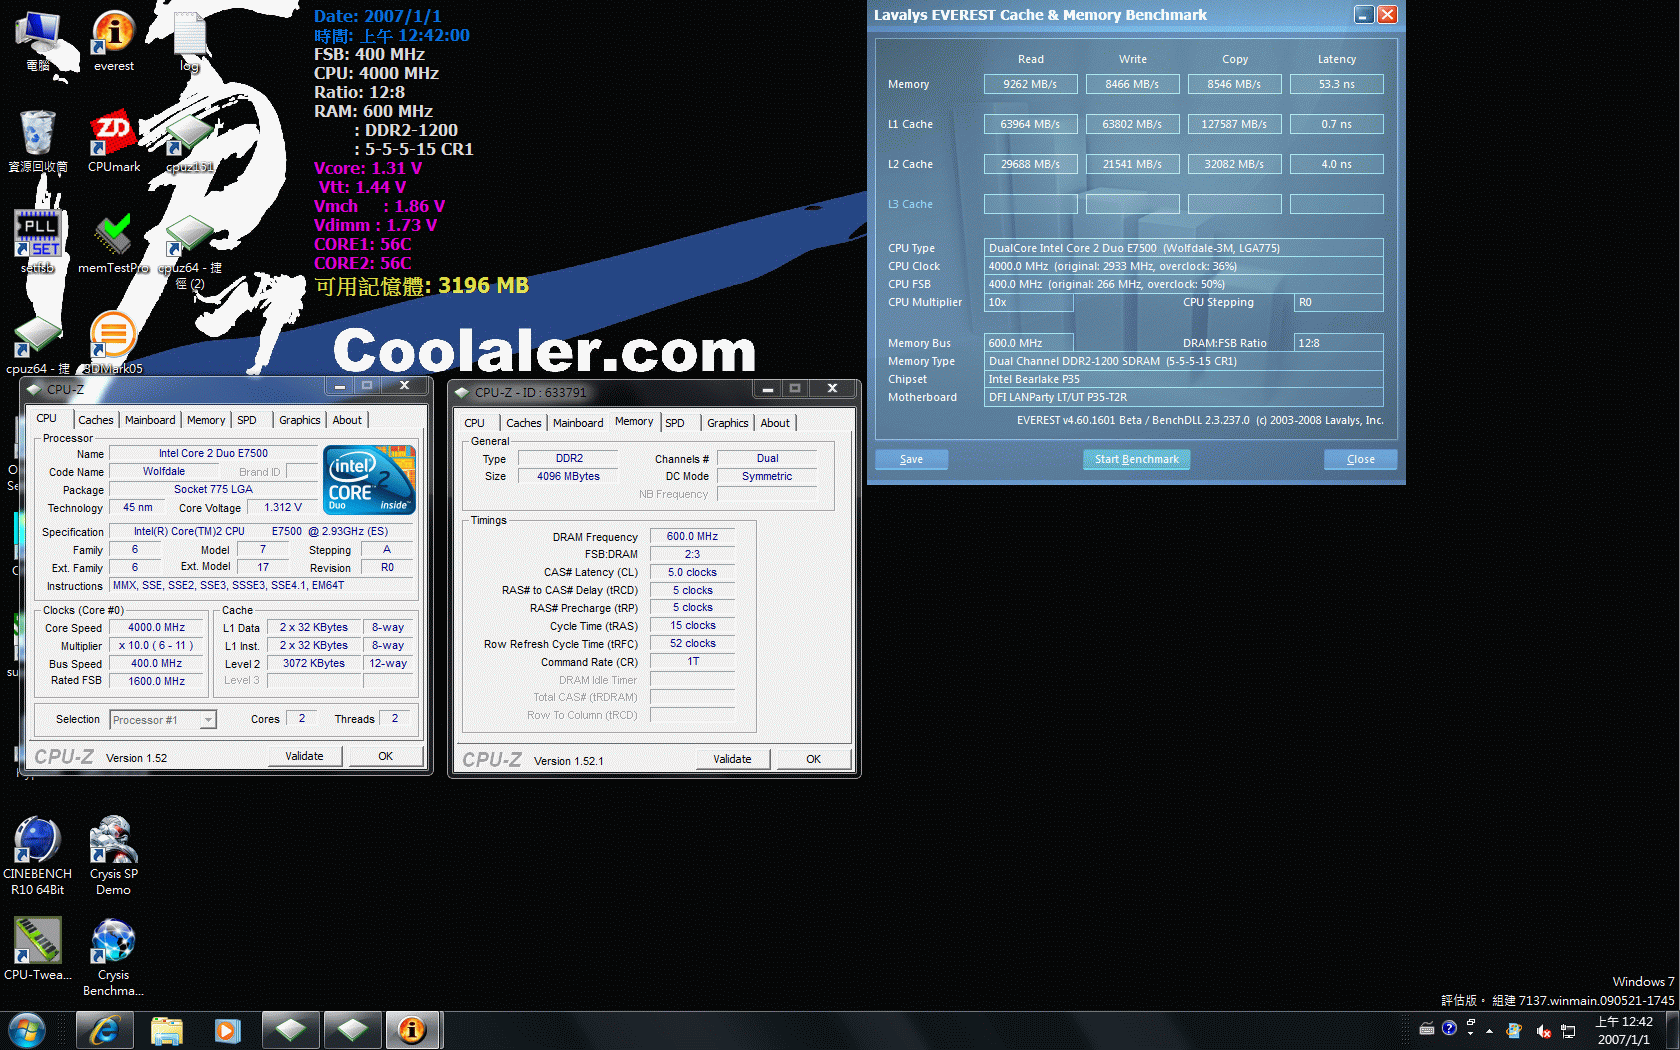
Task: Click the Level 2 cache 3072 KBytes value
Action: (x=313, y=663)
